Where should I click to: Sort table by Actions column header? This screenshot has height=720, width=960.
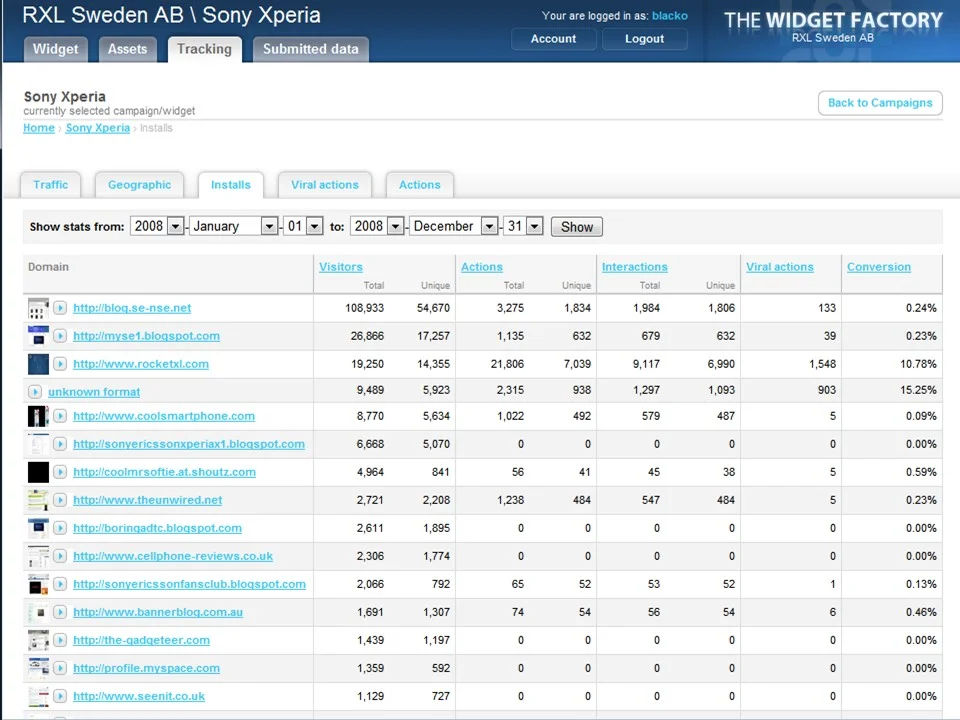coord(482,267)
